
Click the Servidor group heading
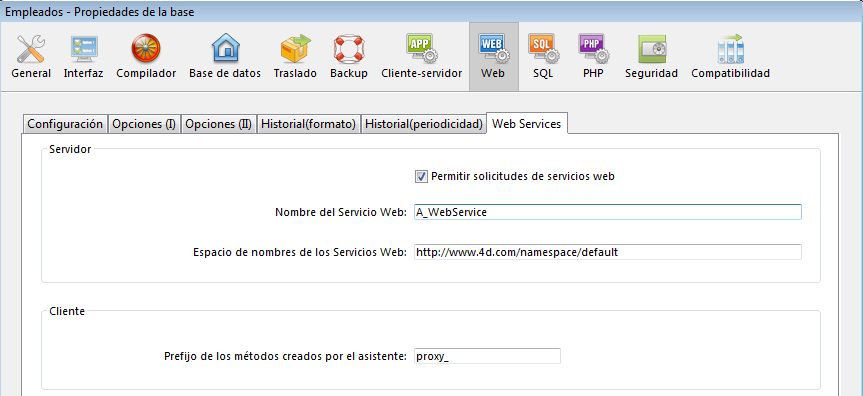point(70,149)
